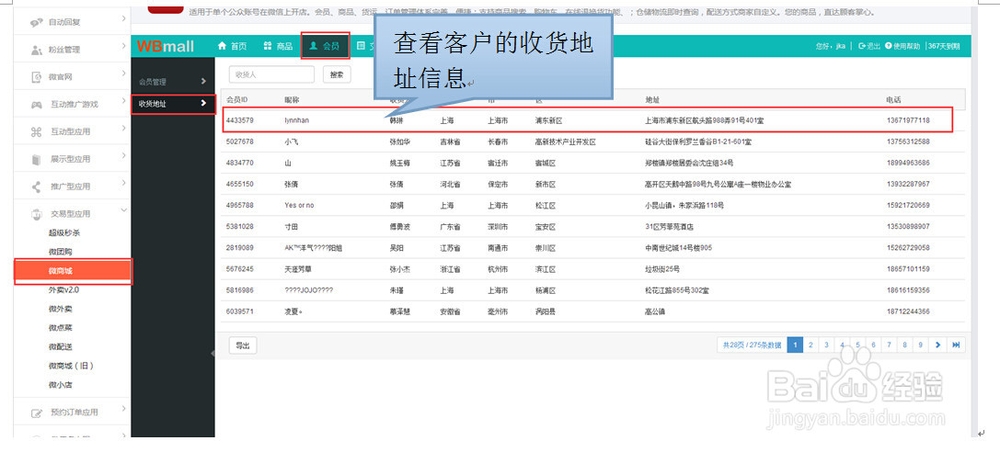Click the logout arrow icon beside 退出
This screenshot has width=1000, height=452.
pyautogui.click(x=862, y=46)
